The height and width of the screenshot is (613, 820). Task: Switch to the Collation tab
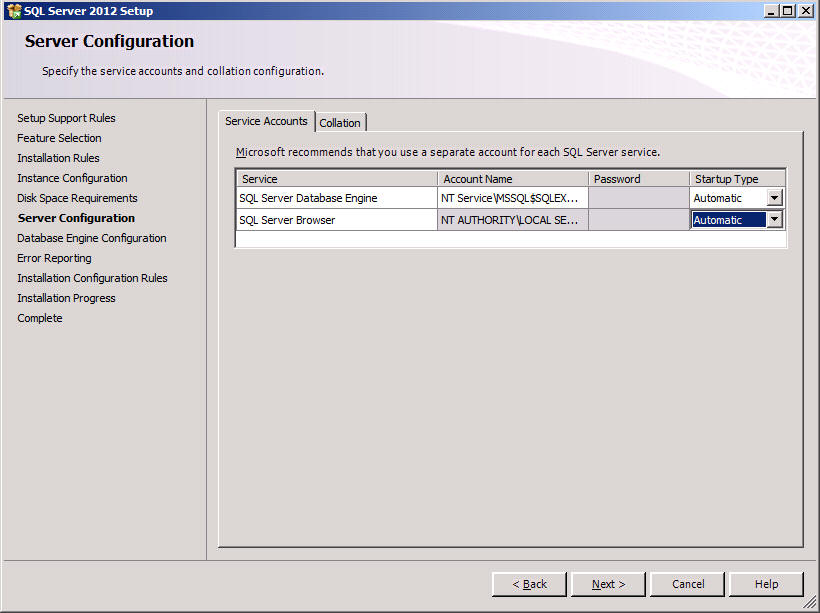click(x=340, y=123)
